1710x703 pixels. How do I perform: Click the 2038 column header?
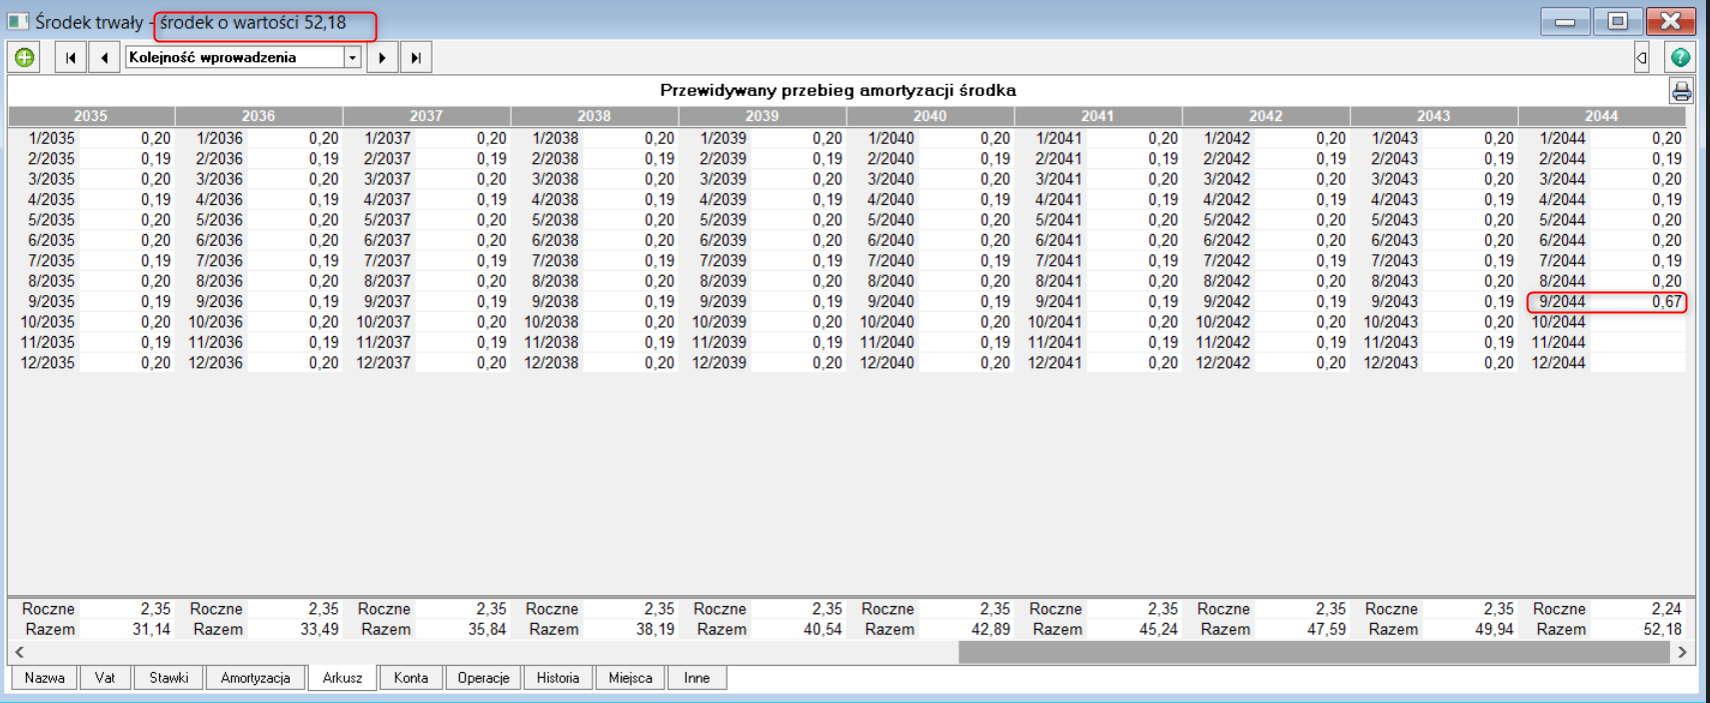coord(594,116)
